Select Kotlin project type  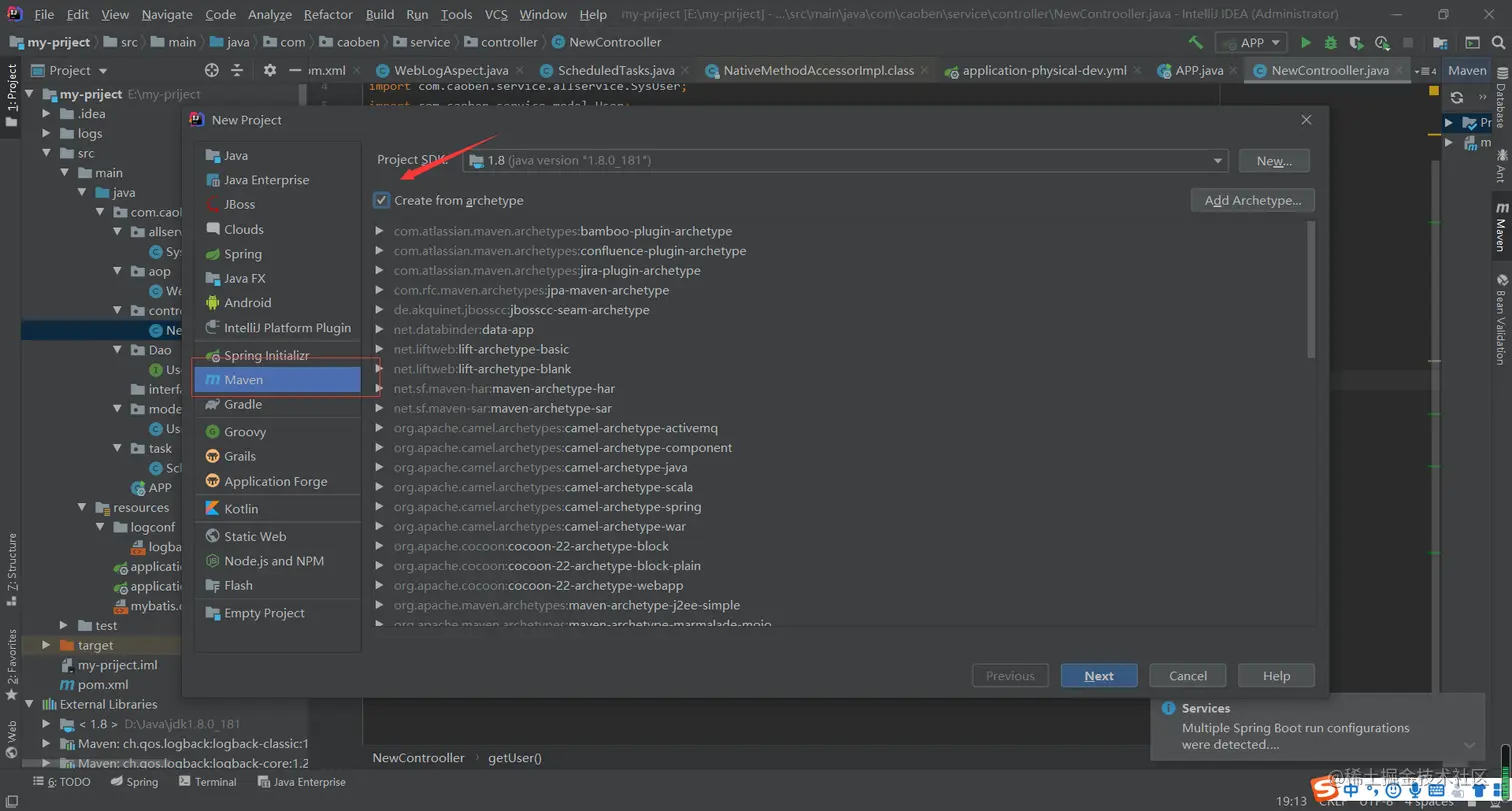click(x=278, y=509)
